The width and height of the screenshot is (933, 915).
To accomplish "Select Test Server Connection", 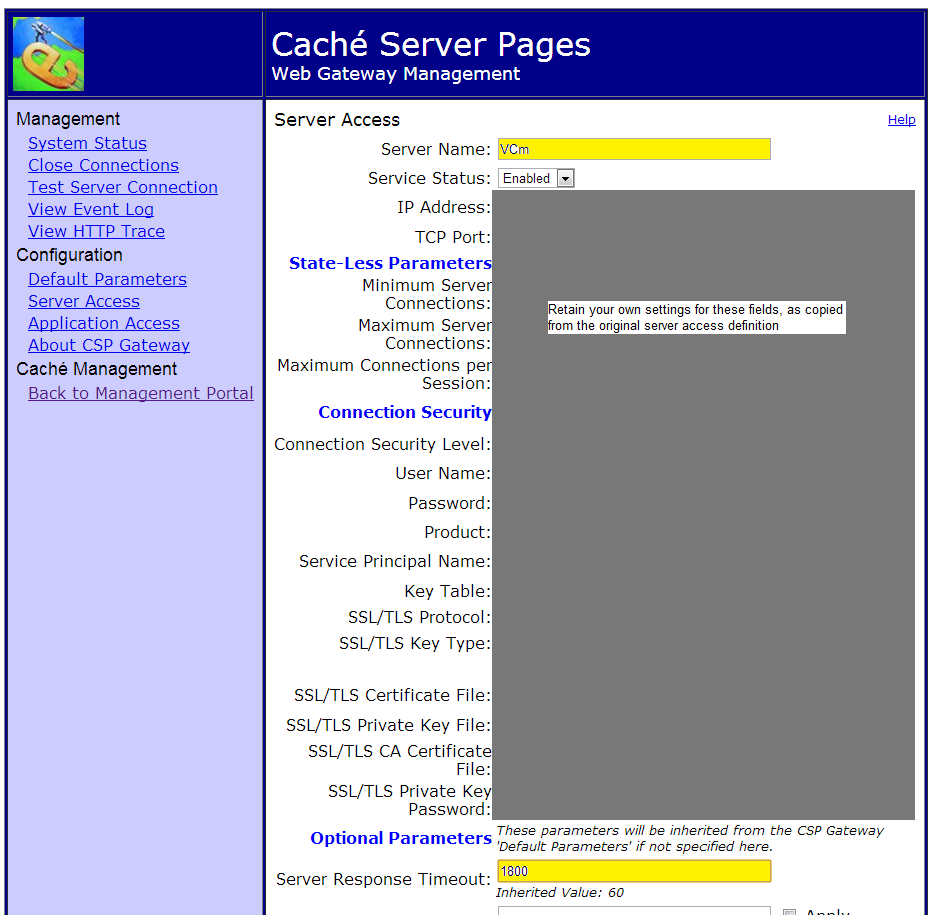I will (122, 187).
